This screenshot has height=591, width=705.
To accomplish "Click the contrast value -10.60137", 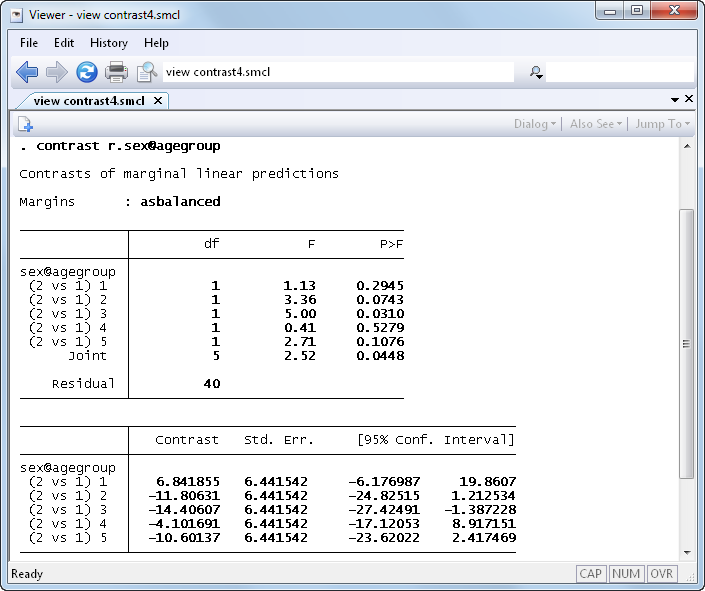I will [184, 537].
